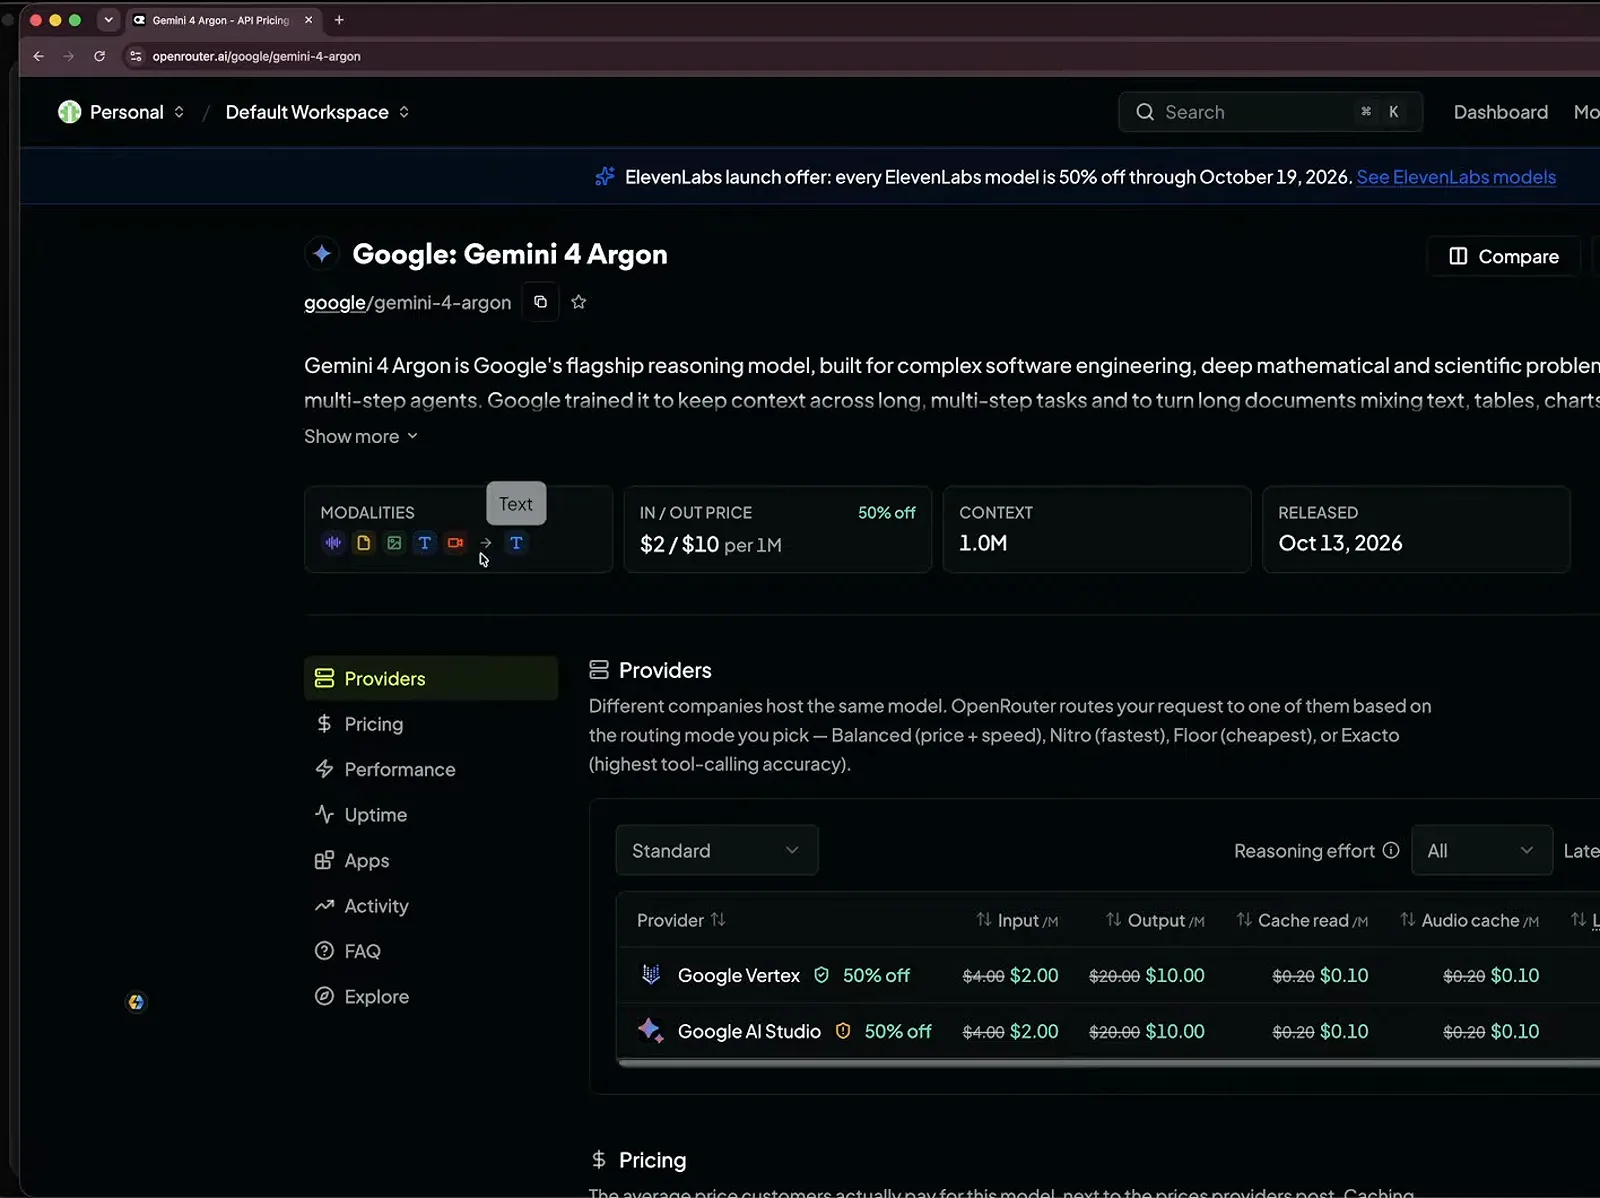The width and height of the screenshot is (1600, 1198).
Task: Open Explore in the side navigation
Action: coord(431,997)
